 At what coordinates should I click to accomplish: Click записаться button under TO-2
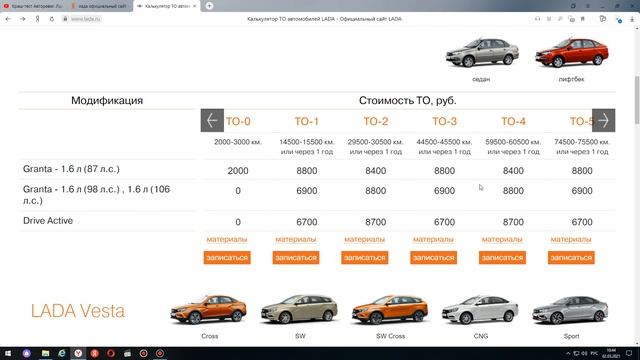(364, 258)
